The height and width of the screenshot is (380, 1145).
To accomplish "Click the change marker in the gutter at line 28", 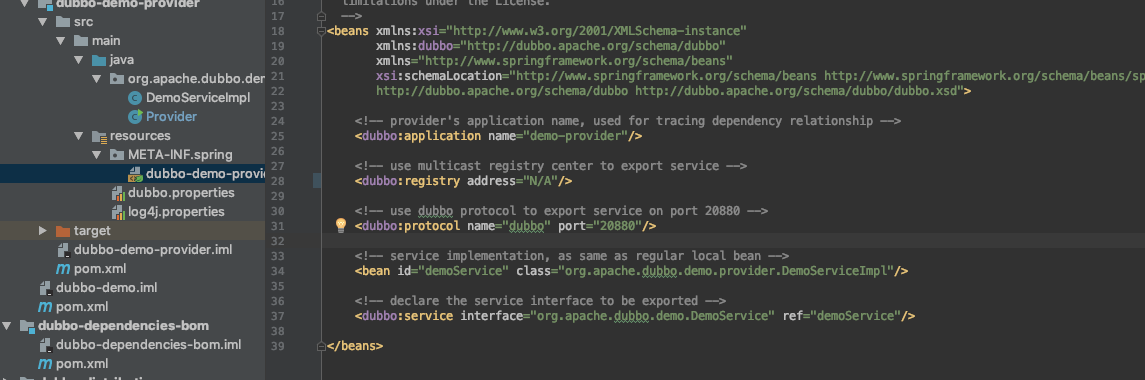I will (x=317, y=180).
